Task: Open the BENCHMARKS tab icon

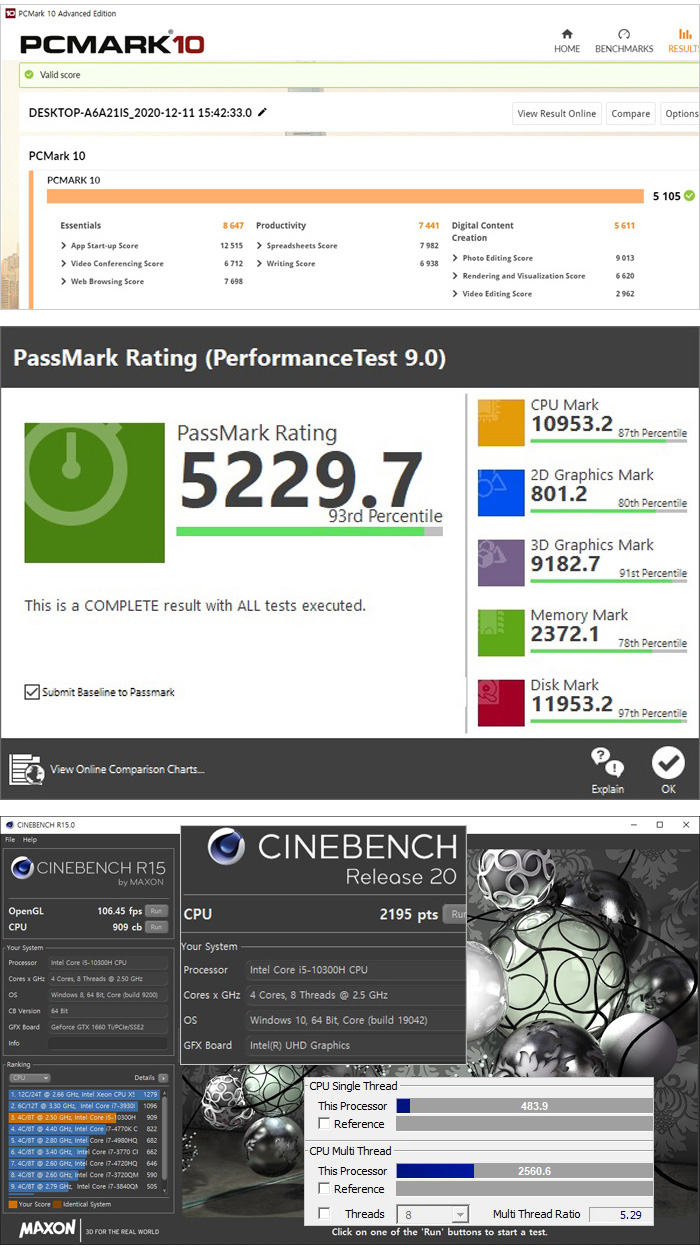Action: click(624, 34)
